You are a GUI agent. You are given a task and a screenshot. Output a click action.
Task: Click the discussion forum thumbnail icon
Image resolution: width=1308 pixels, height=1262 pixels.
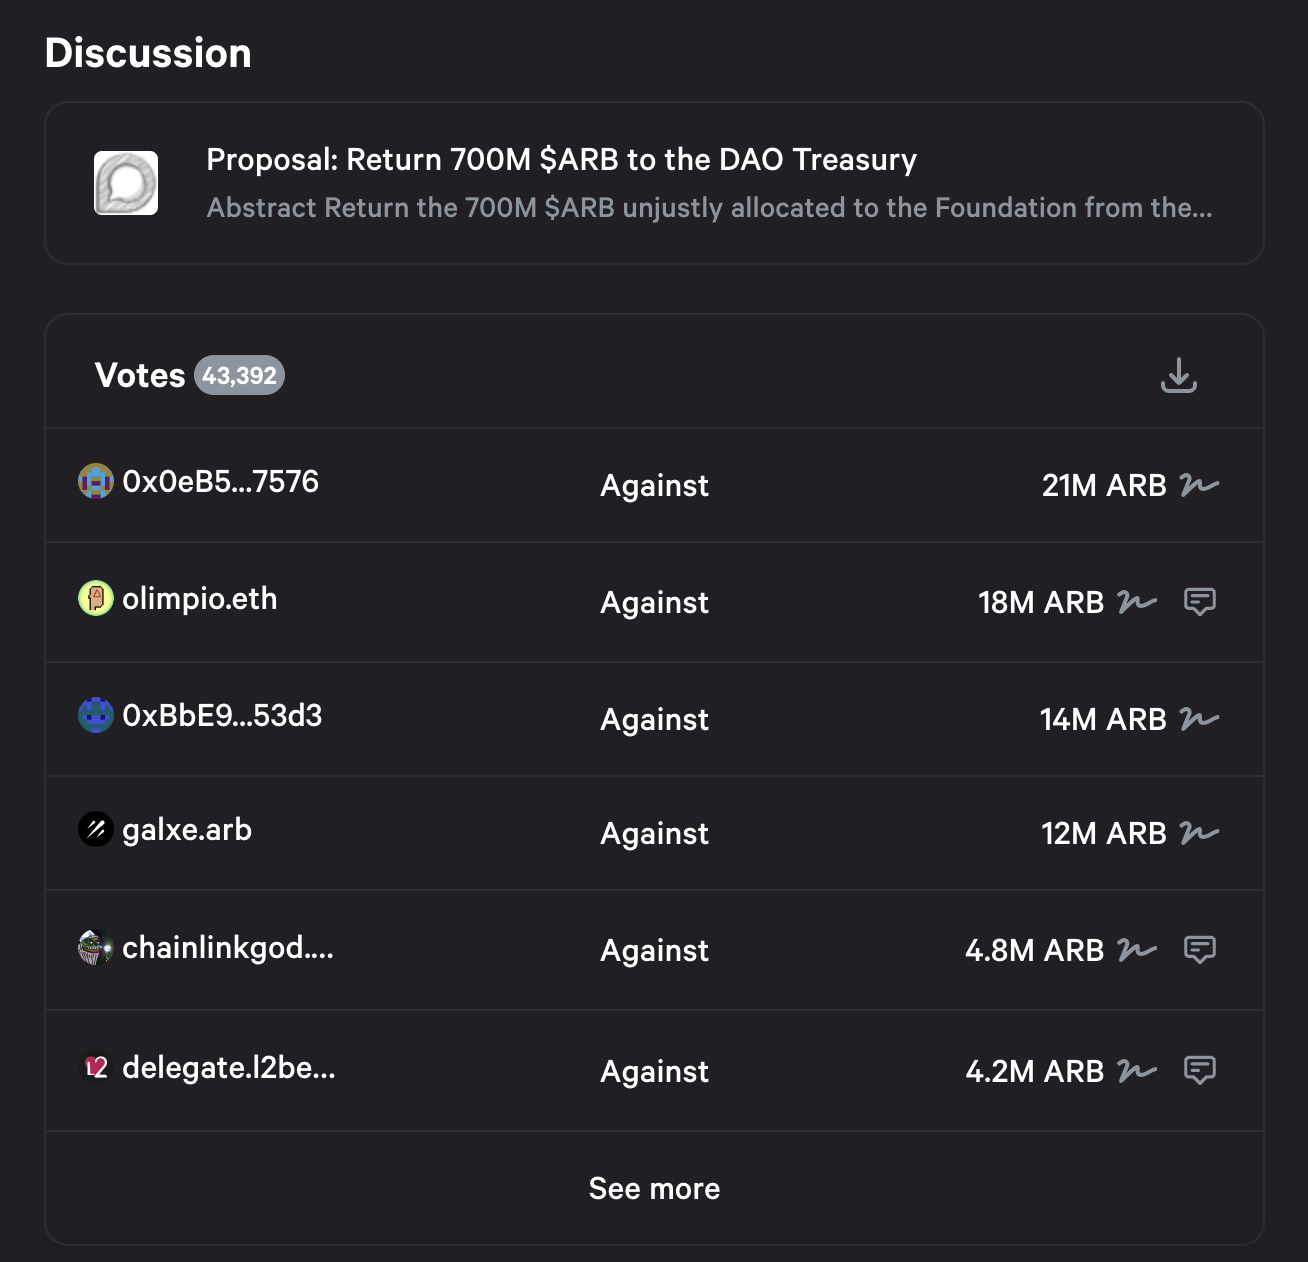(126, 183)
